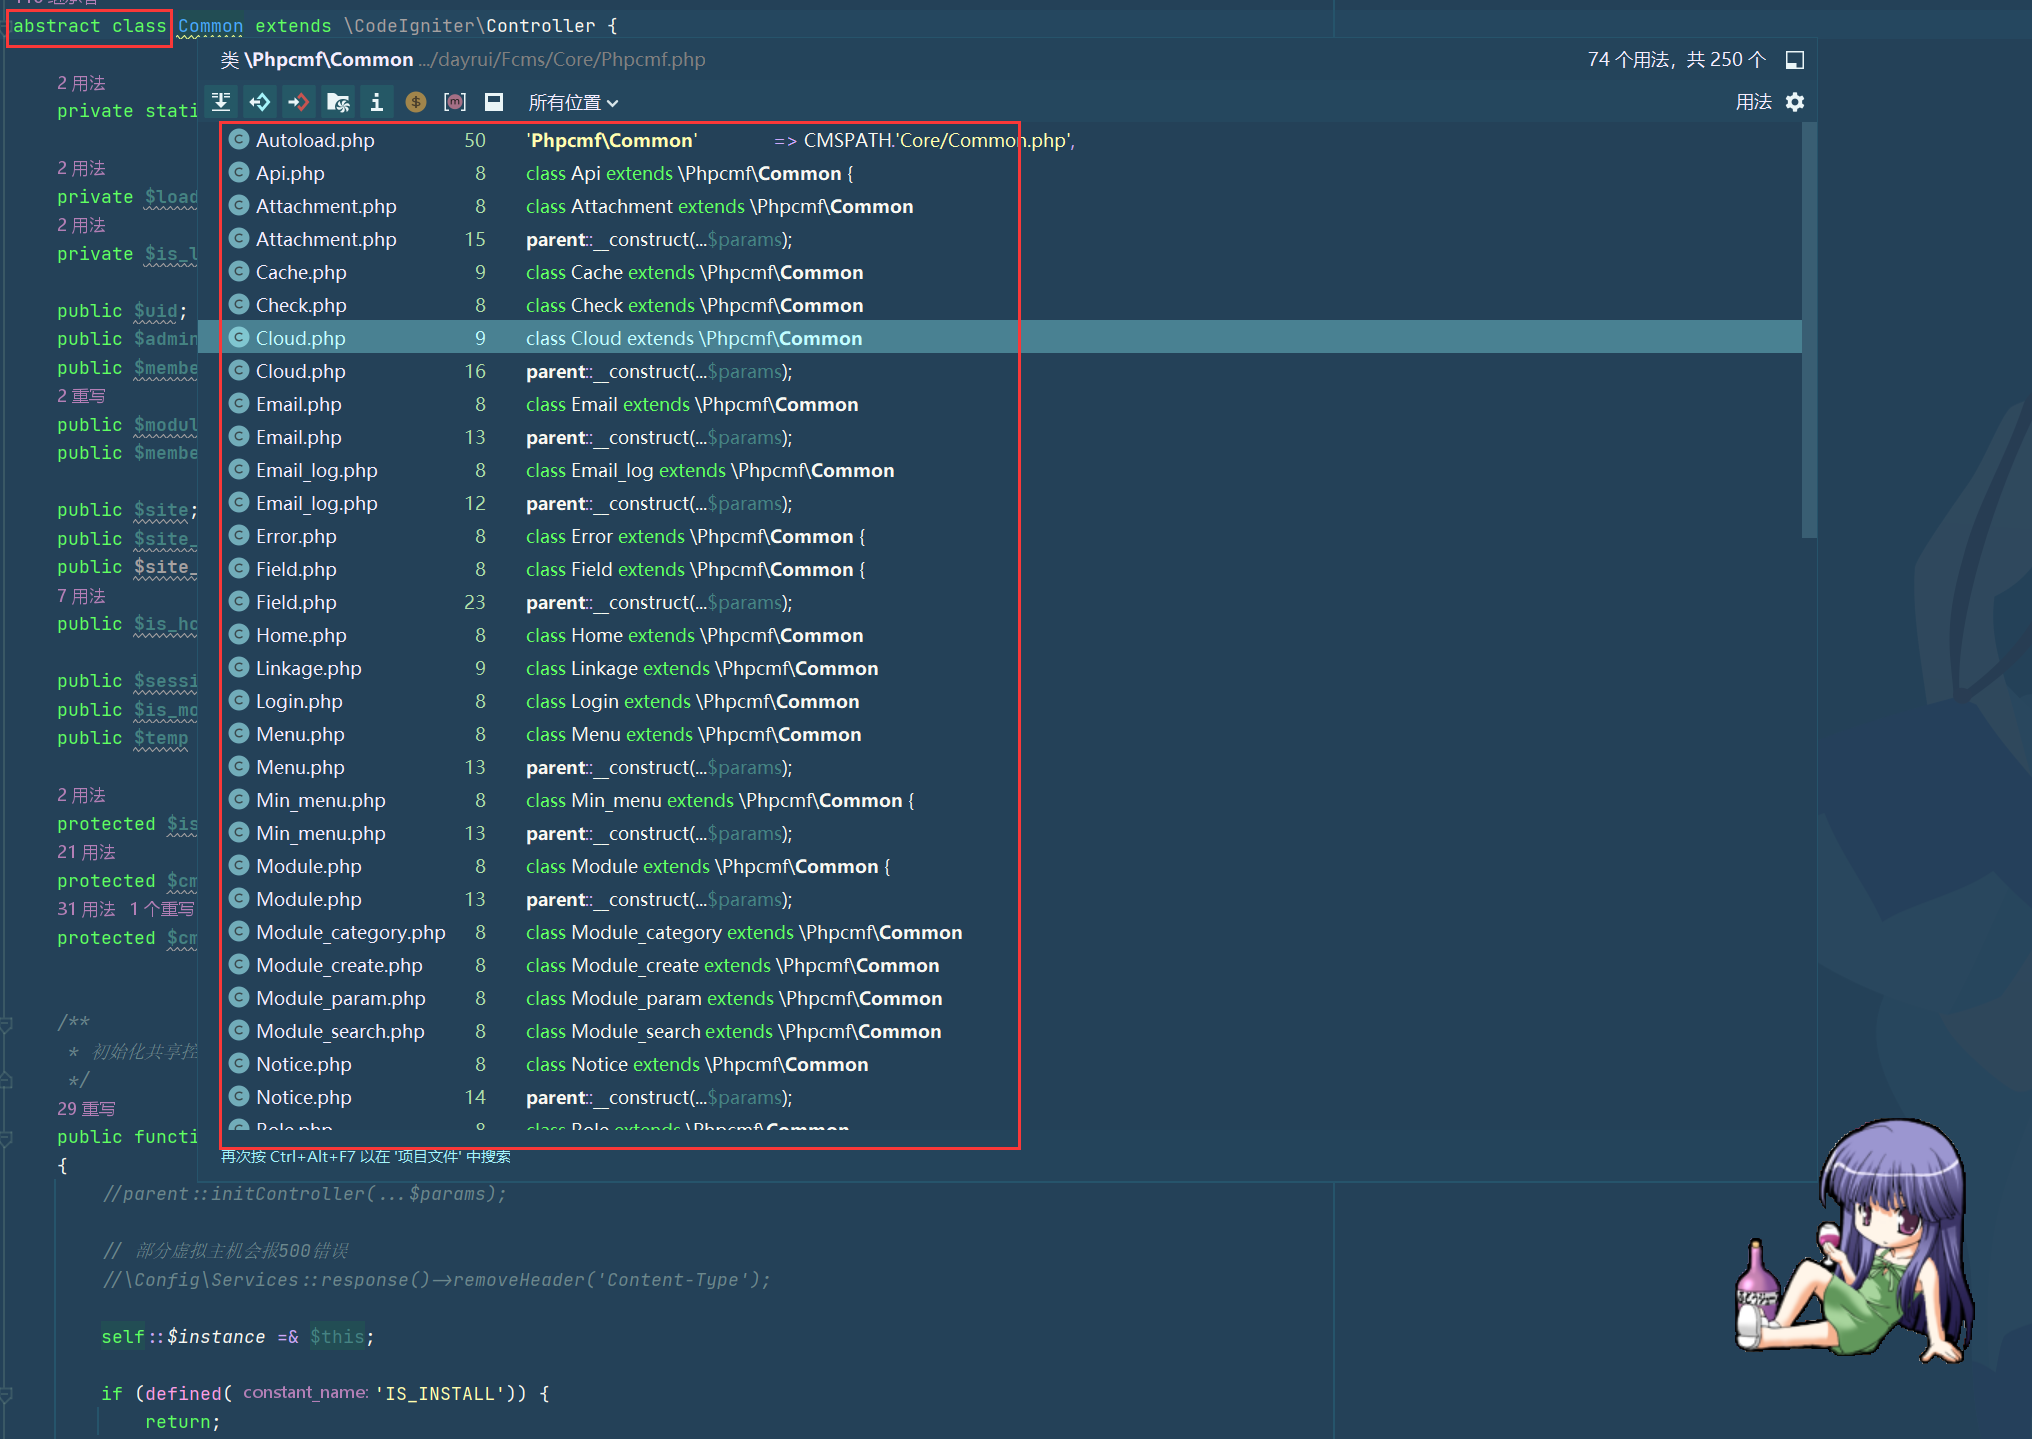Click the class icon beside Check.php
Viewport: 2032px width, 1439px height.
[239, 304]
